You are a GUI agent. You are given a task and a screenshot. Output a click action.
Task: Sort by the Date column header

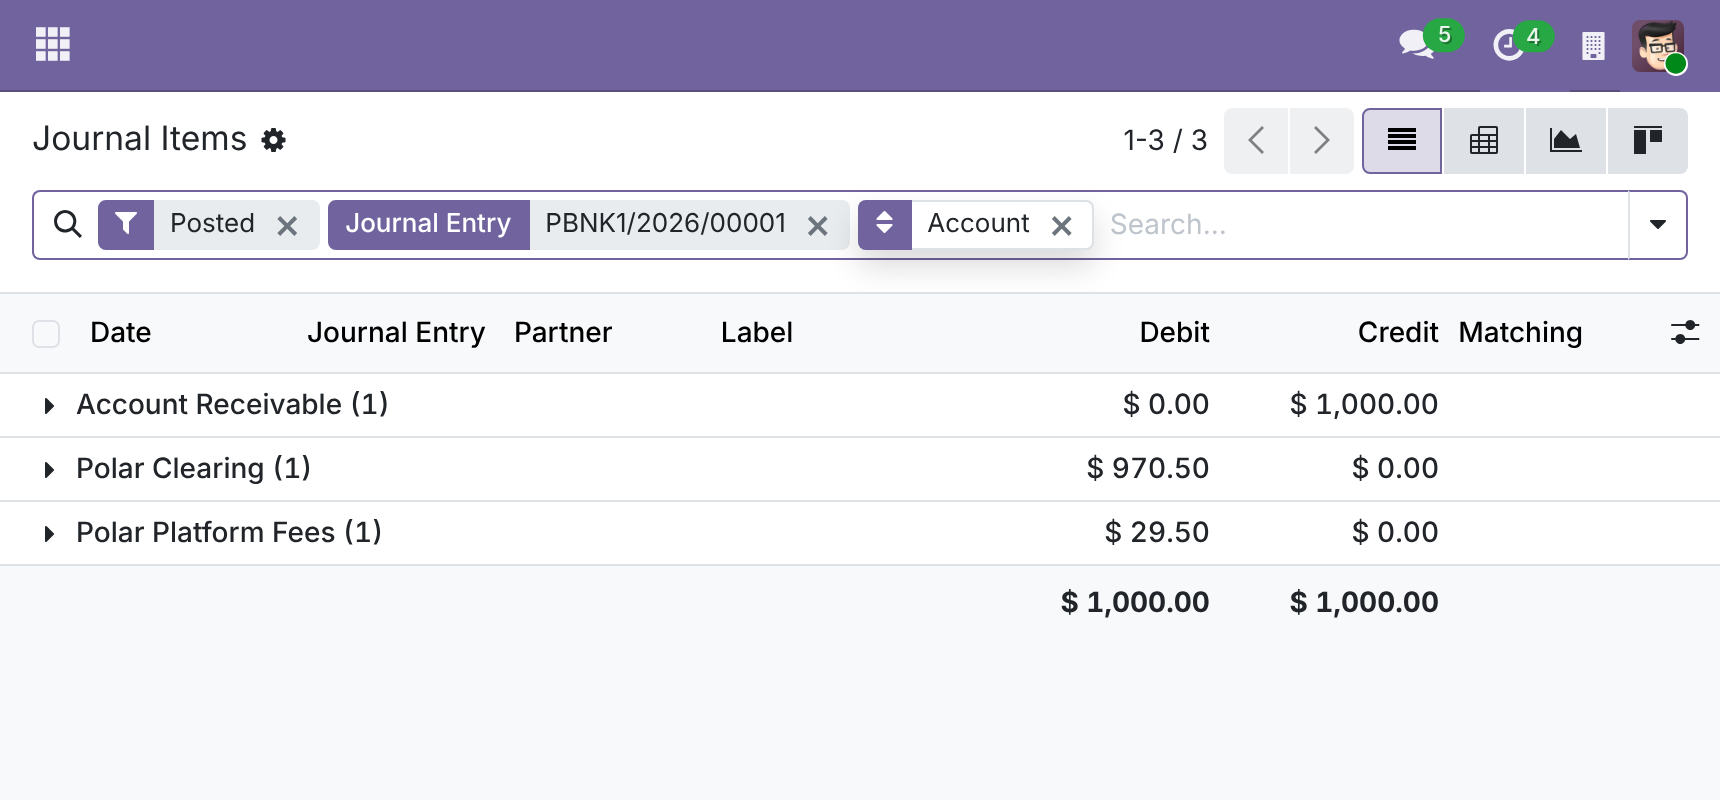coord(120,332)
